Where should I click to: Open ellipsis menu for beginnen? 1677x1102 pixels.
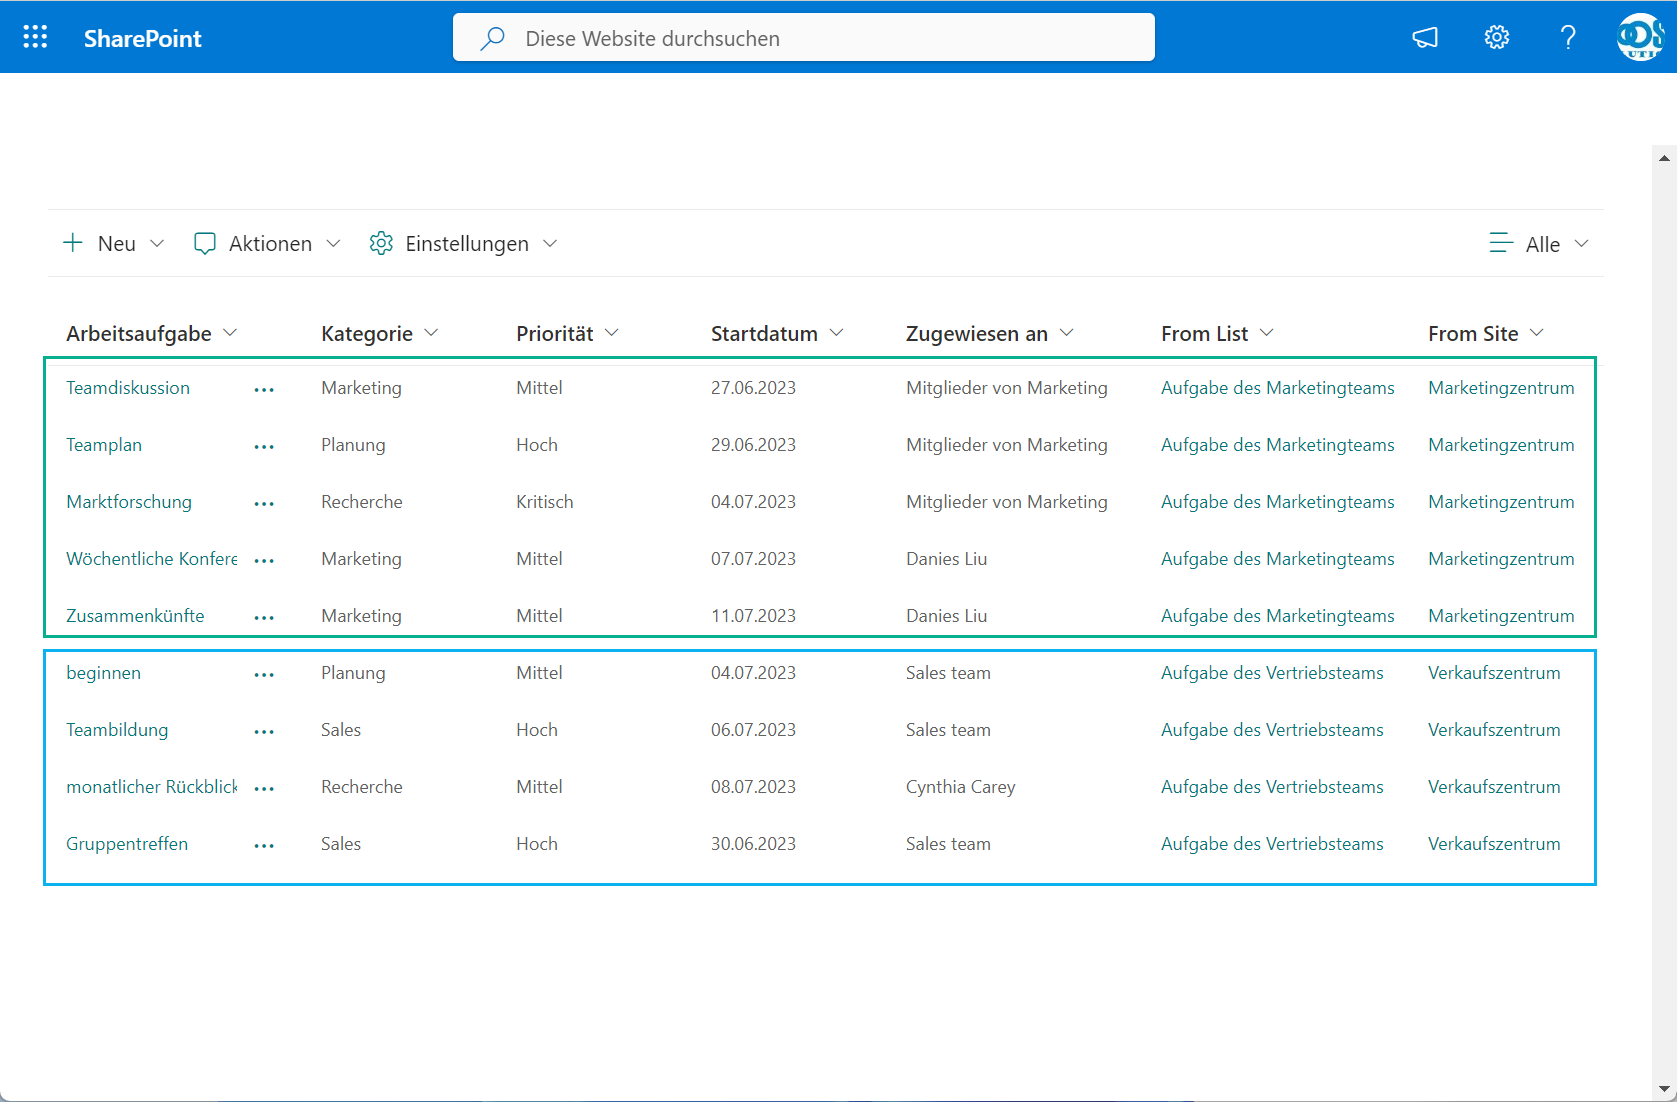click(264, 674)
